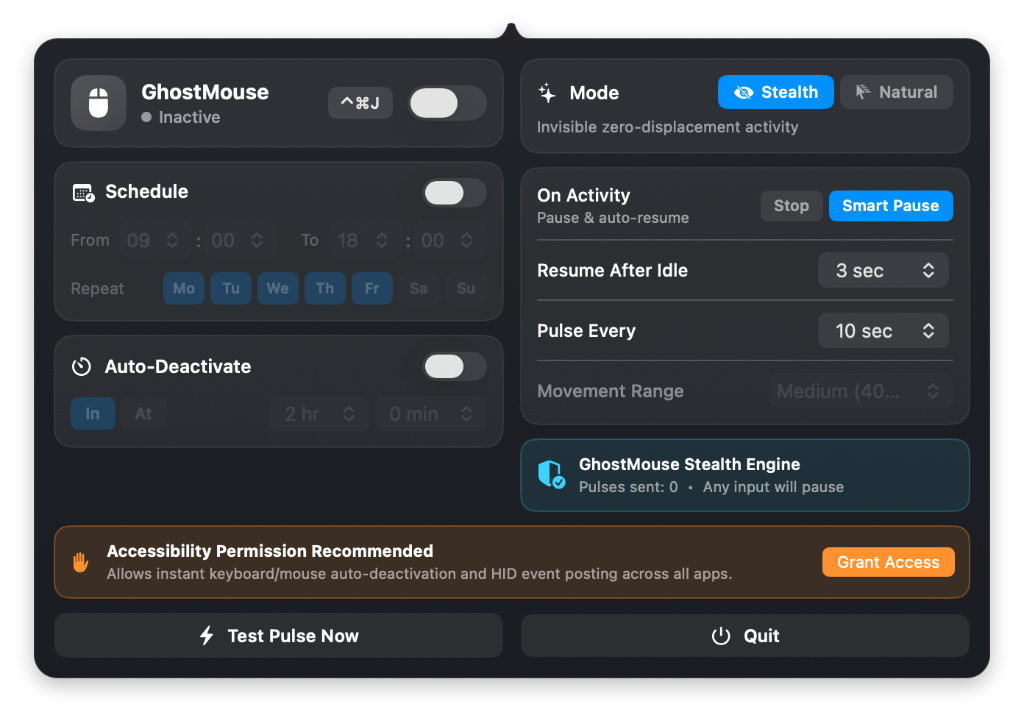
Task: Click the GhostMouse mouse app icon
Action: pyautogui.click(x=99, y=103)
